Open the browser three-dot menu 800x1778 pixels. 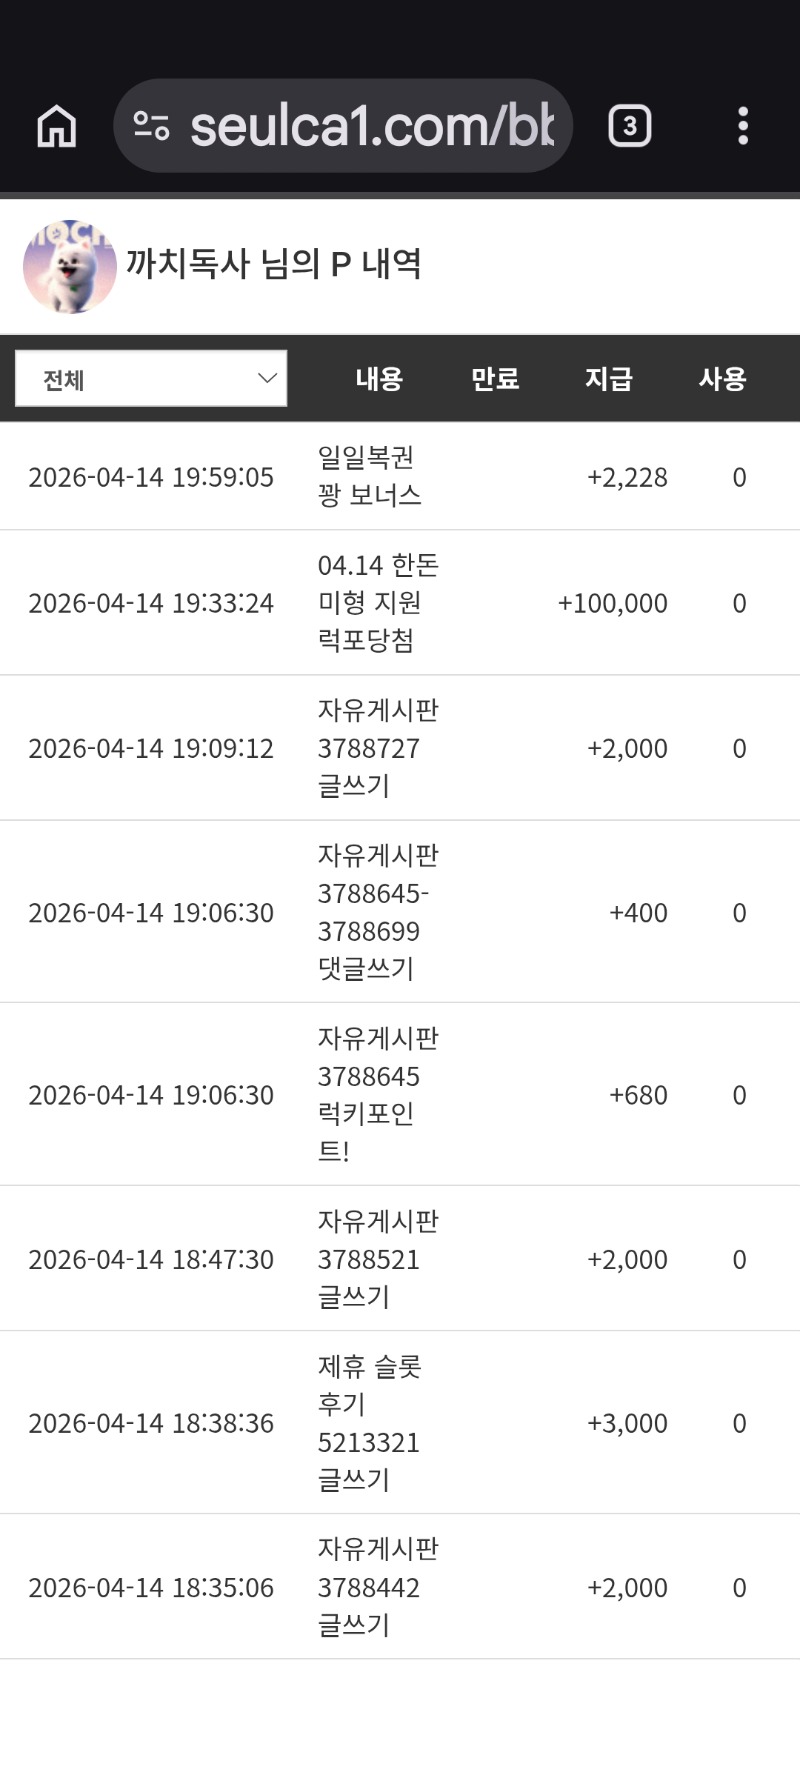[742, 127]
